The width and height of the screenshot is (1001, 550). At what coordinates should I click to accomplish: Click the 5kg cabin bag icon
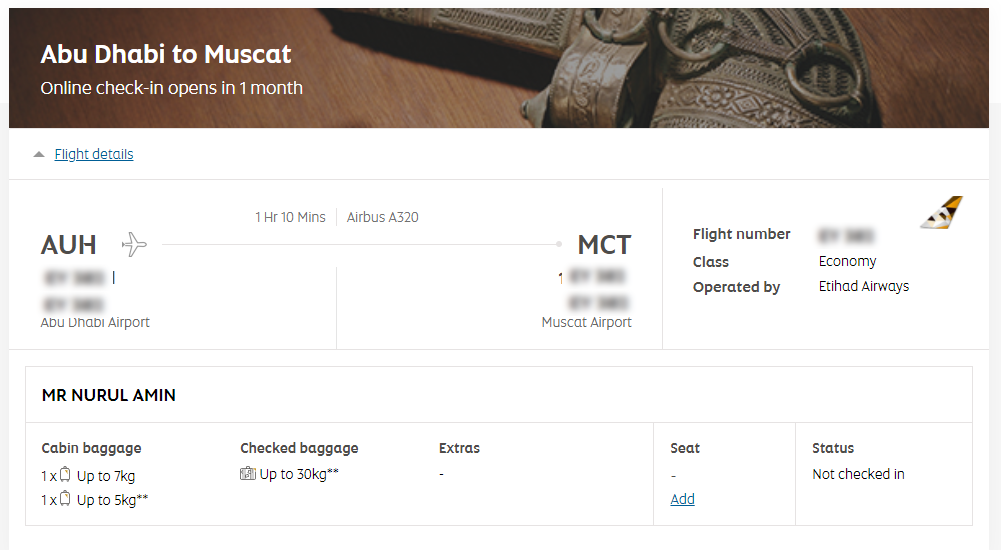click(65, 500)
